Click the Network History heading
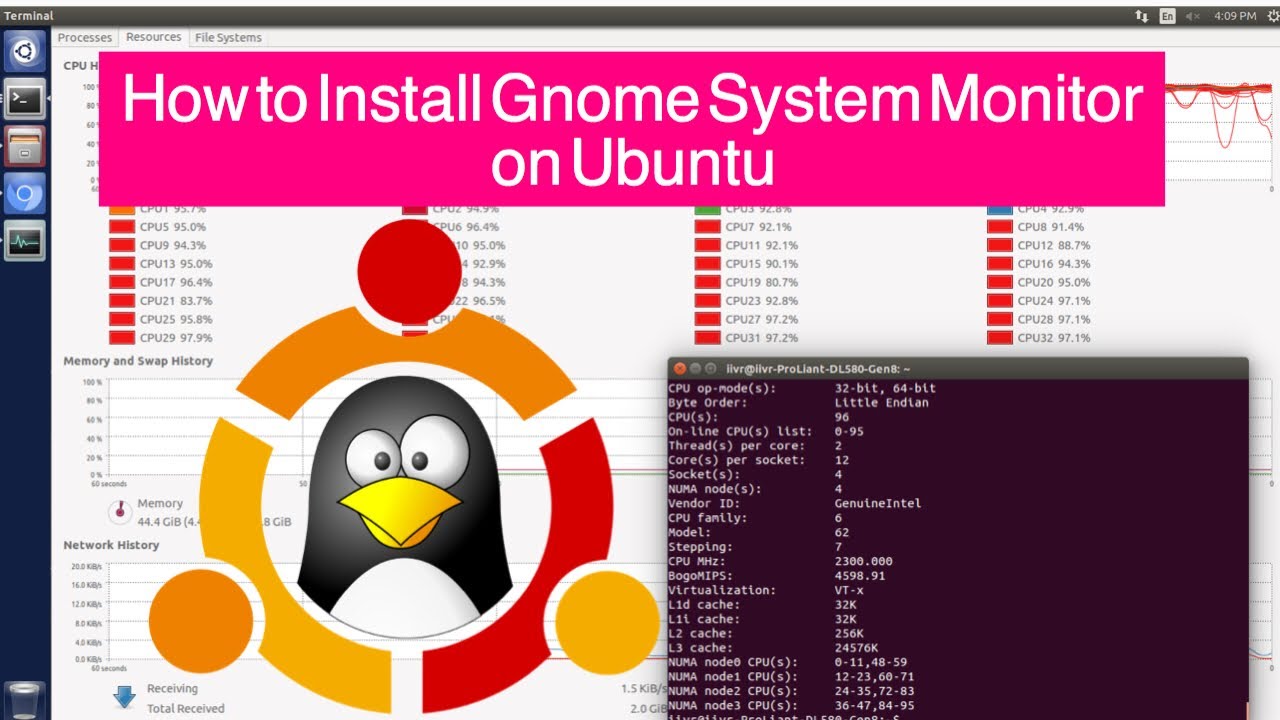Viewport: 1280px width, 720px height. tap(111, 545)
